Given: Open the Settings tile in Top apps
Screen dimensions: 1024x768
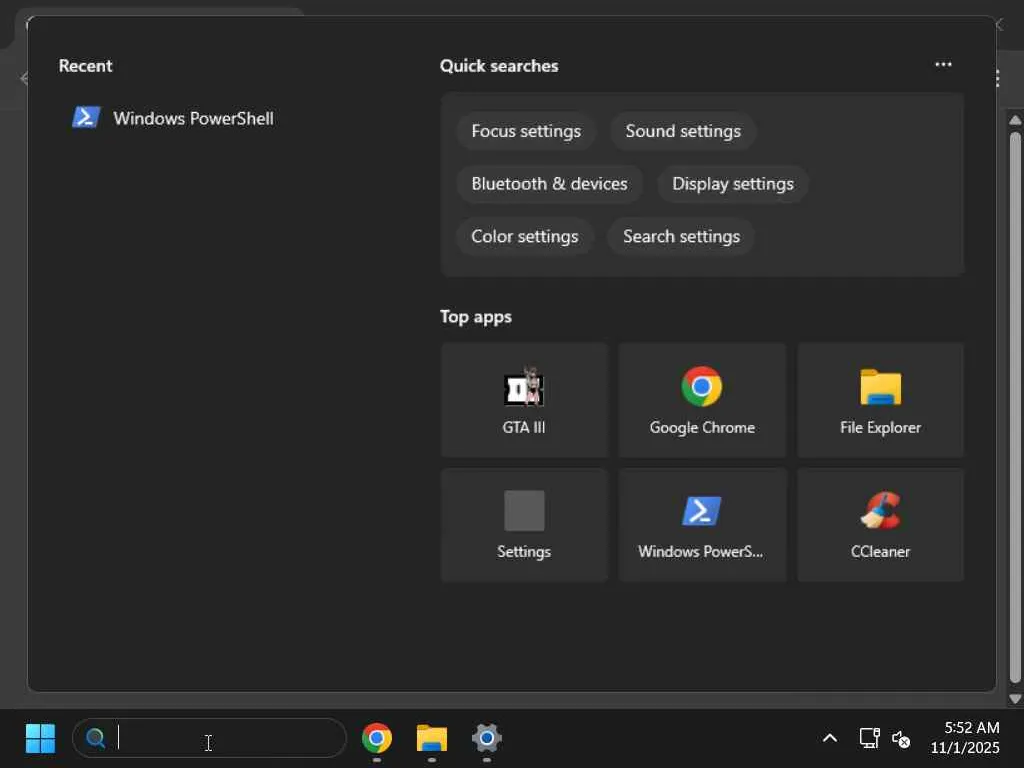Looking at the screenshot, I should tap(524, 524).
